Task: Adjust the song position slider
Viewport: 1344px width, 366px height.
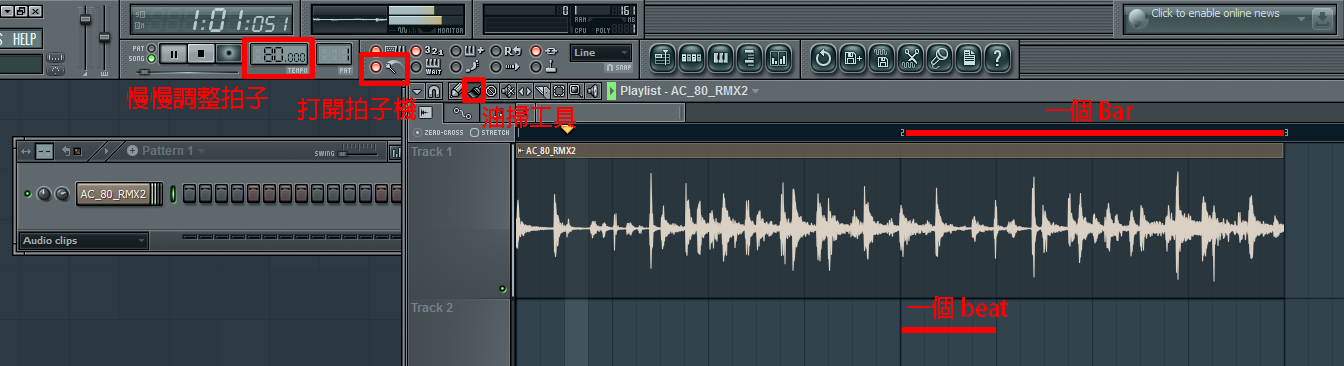Action: click(x=188, y=72)
